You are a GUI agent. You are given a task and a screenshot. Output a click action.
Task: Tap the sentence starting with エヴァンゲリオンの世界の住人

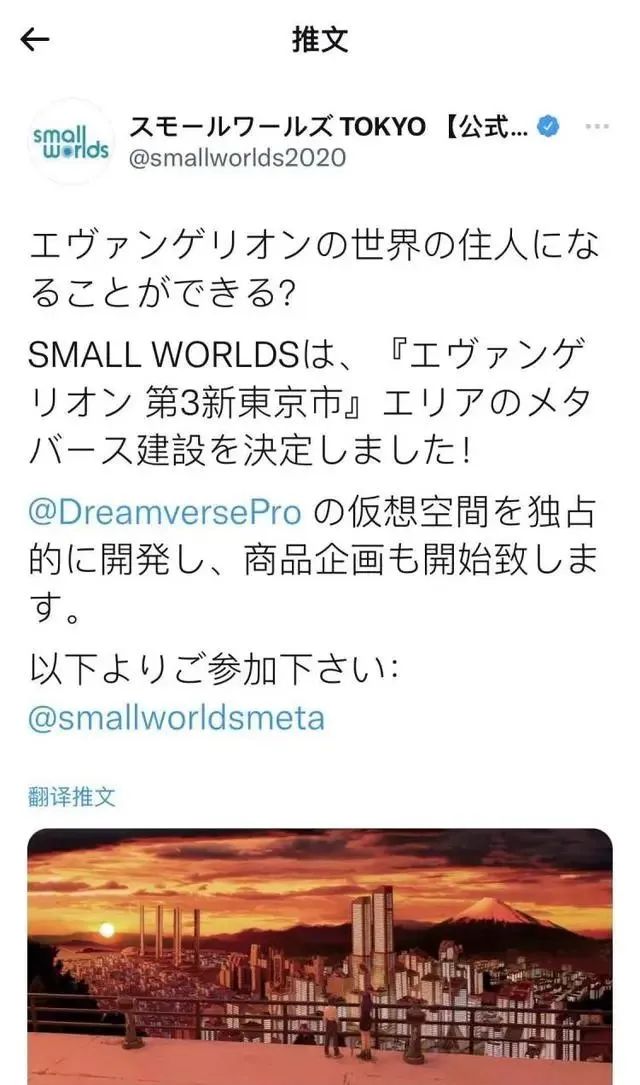click(314, 271)
